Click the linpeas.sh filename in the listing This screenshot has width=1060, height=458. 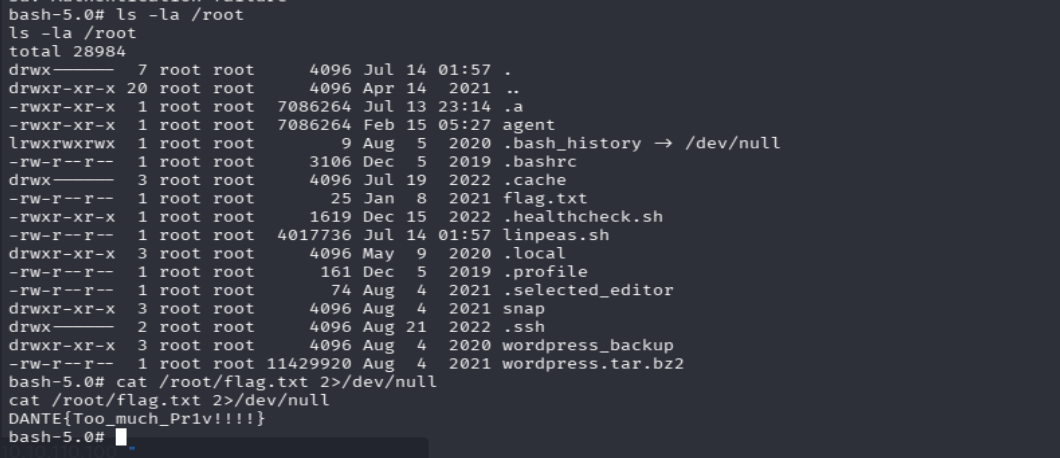[556, 235]
